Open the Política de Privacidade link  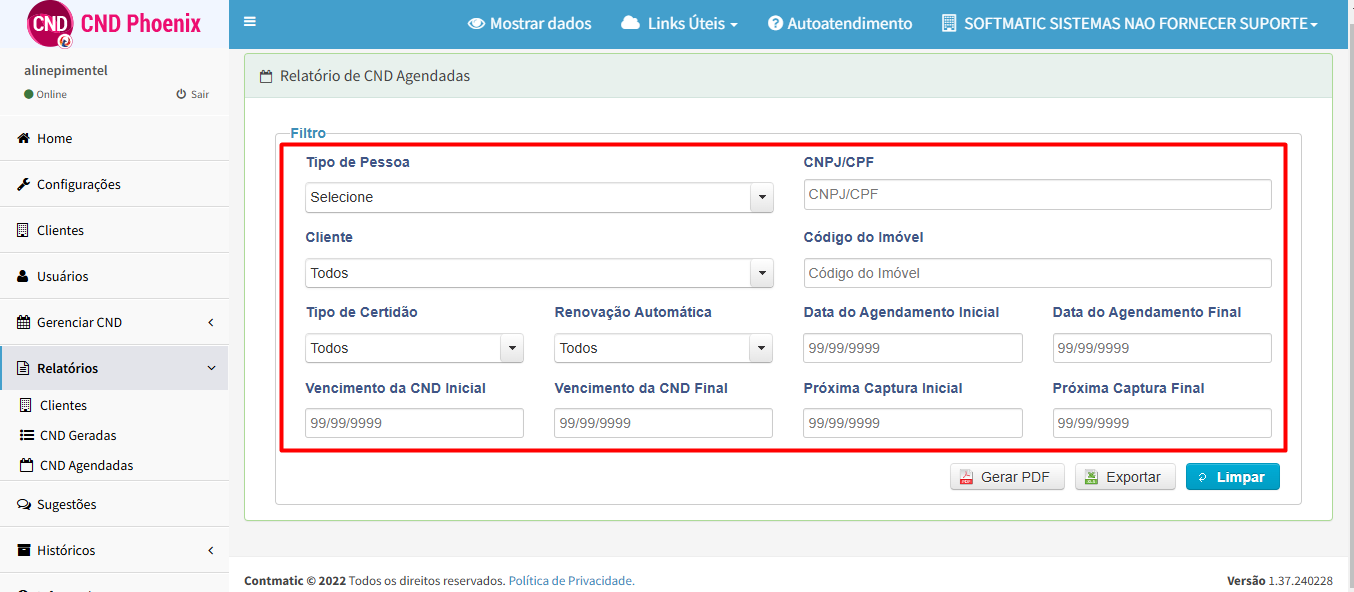(x=571, y=581)
